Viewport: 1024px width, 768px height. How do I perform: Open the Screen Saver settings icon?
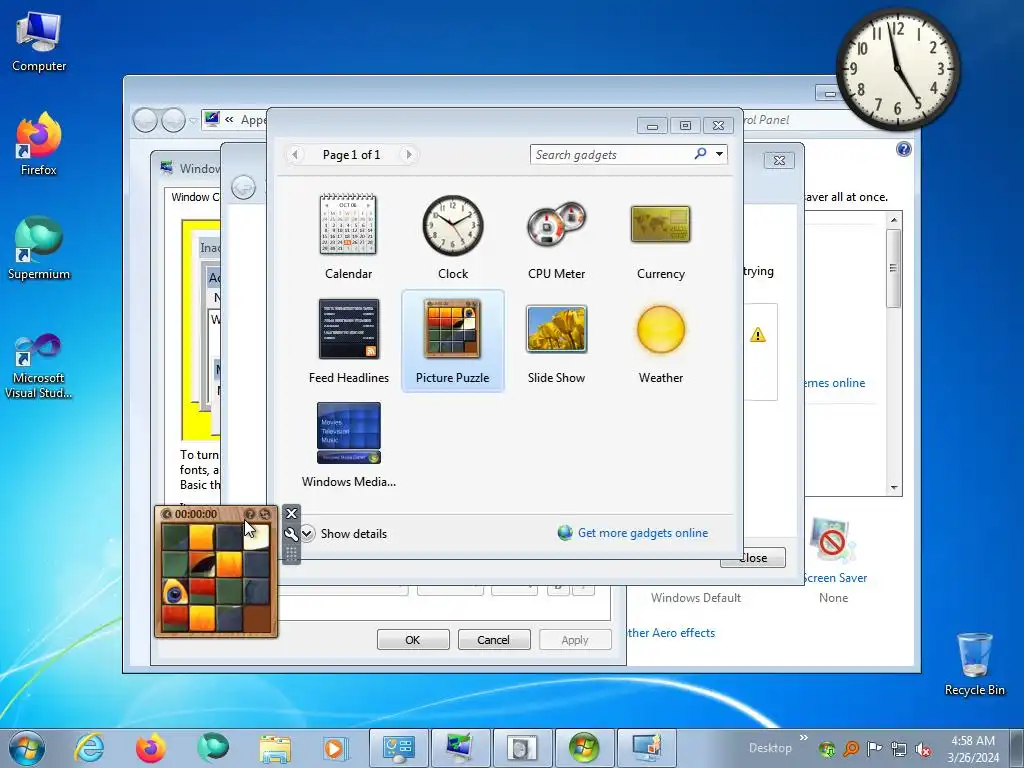coord(832,541)
